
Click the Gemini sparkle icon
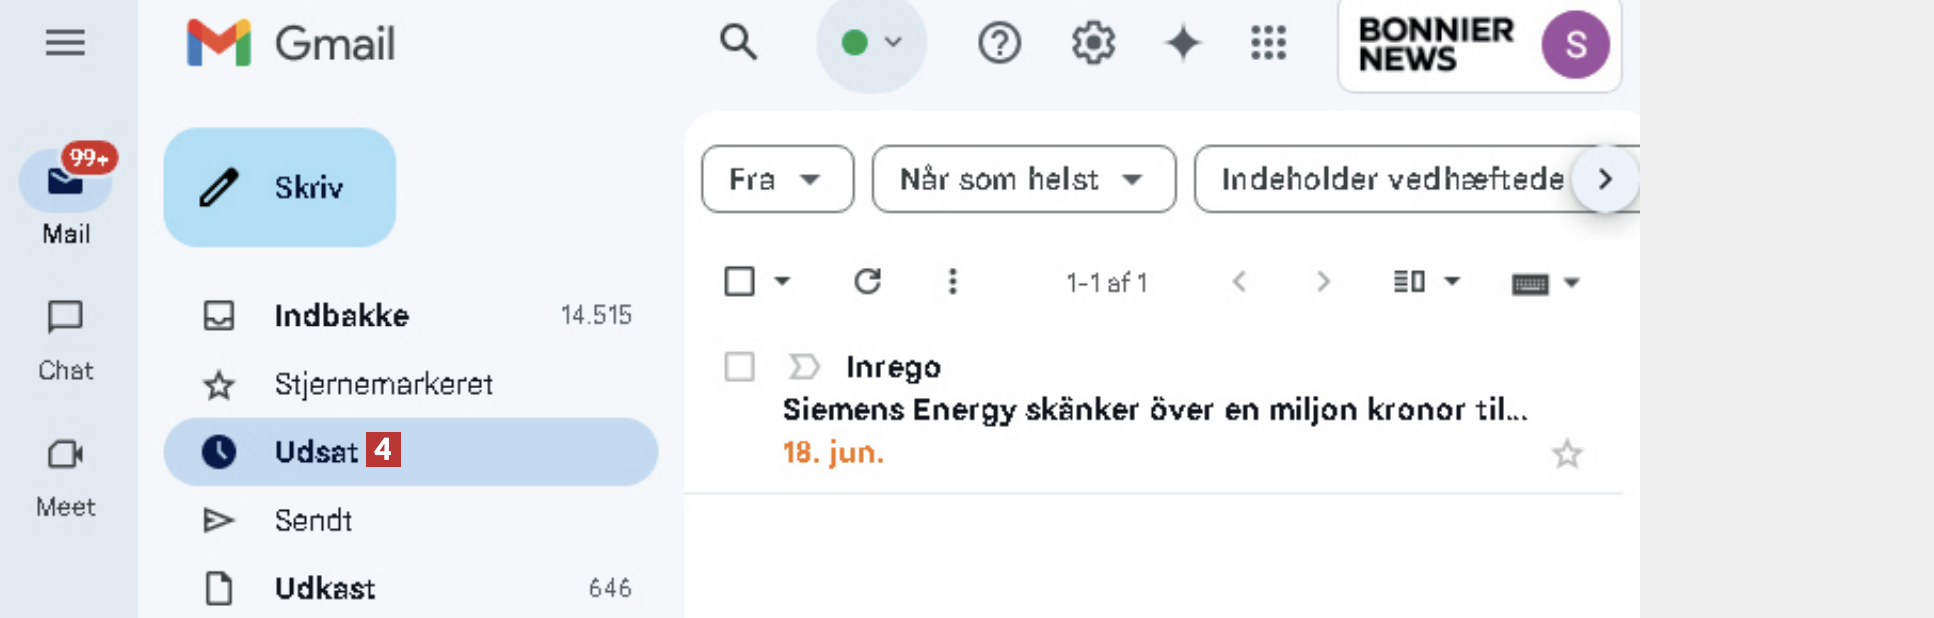pos(1182,43)
